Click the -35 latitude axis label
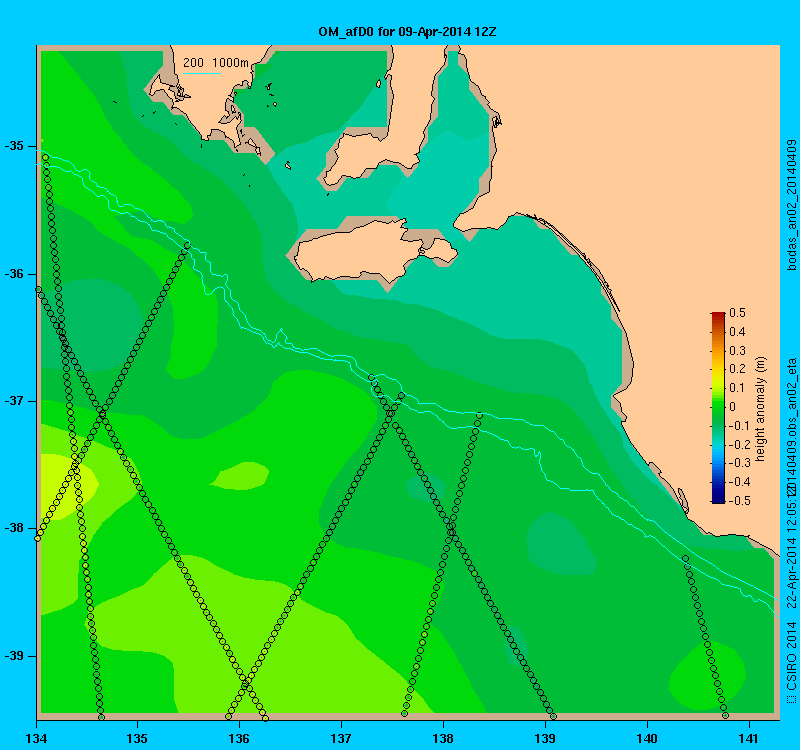Image resolution: width=800 pixels, height=750 pixels. (14, 146)
